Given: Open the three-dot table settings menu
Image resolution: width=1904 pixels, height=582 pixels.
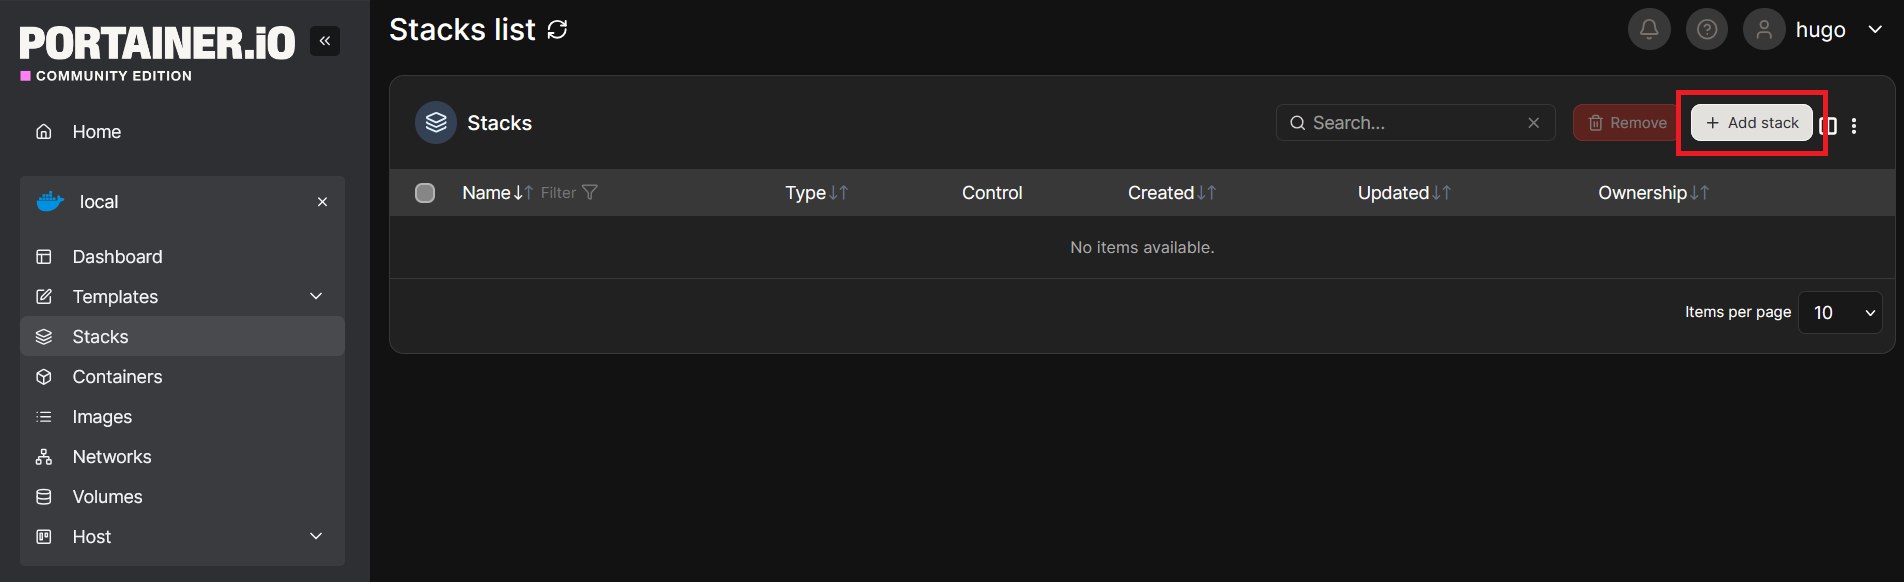Looking at the screenshot, I should [1854, 125].
